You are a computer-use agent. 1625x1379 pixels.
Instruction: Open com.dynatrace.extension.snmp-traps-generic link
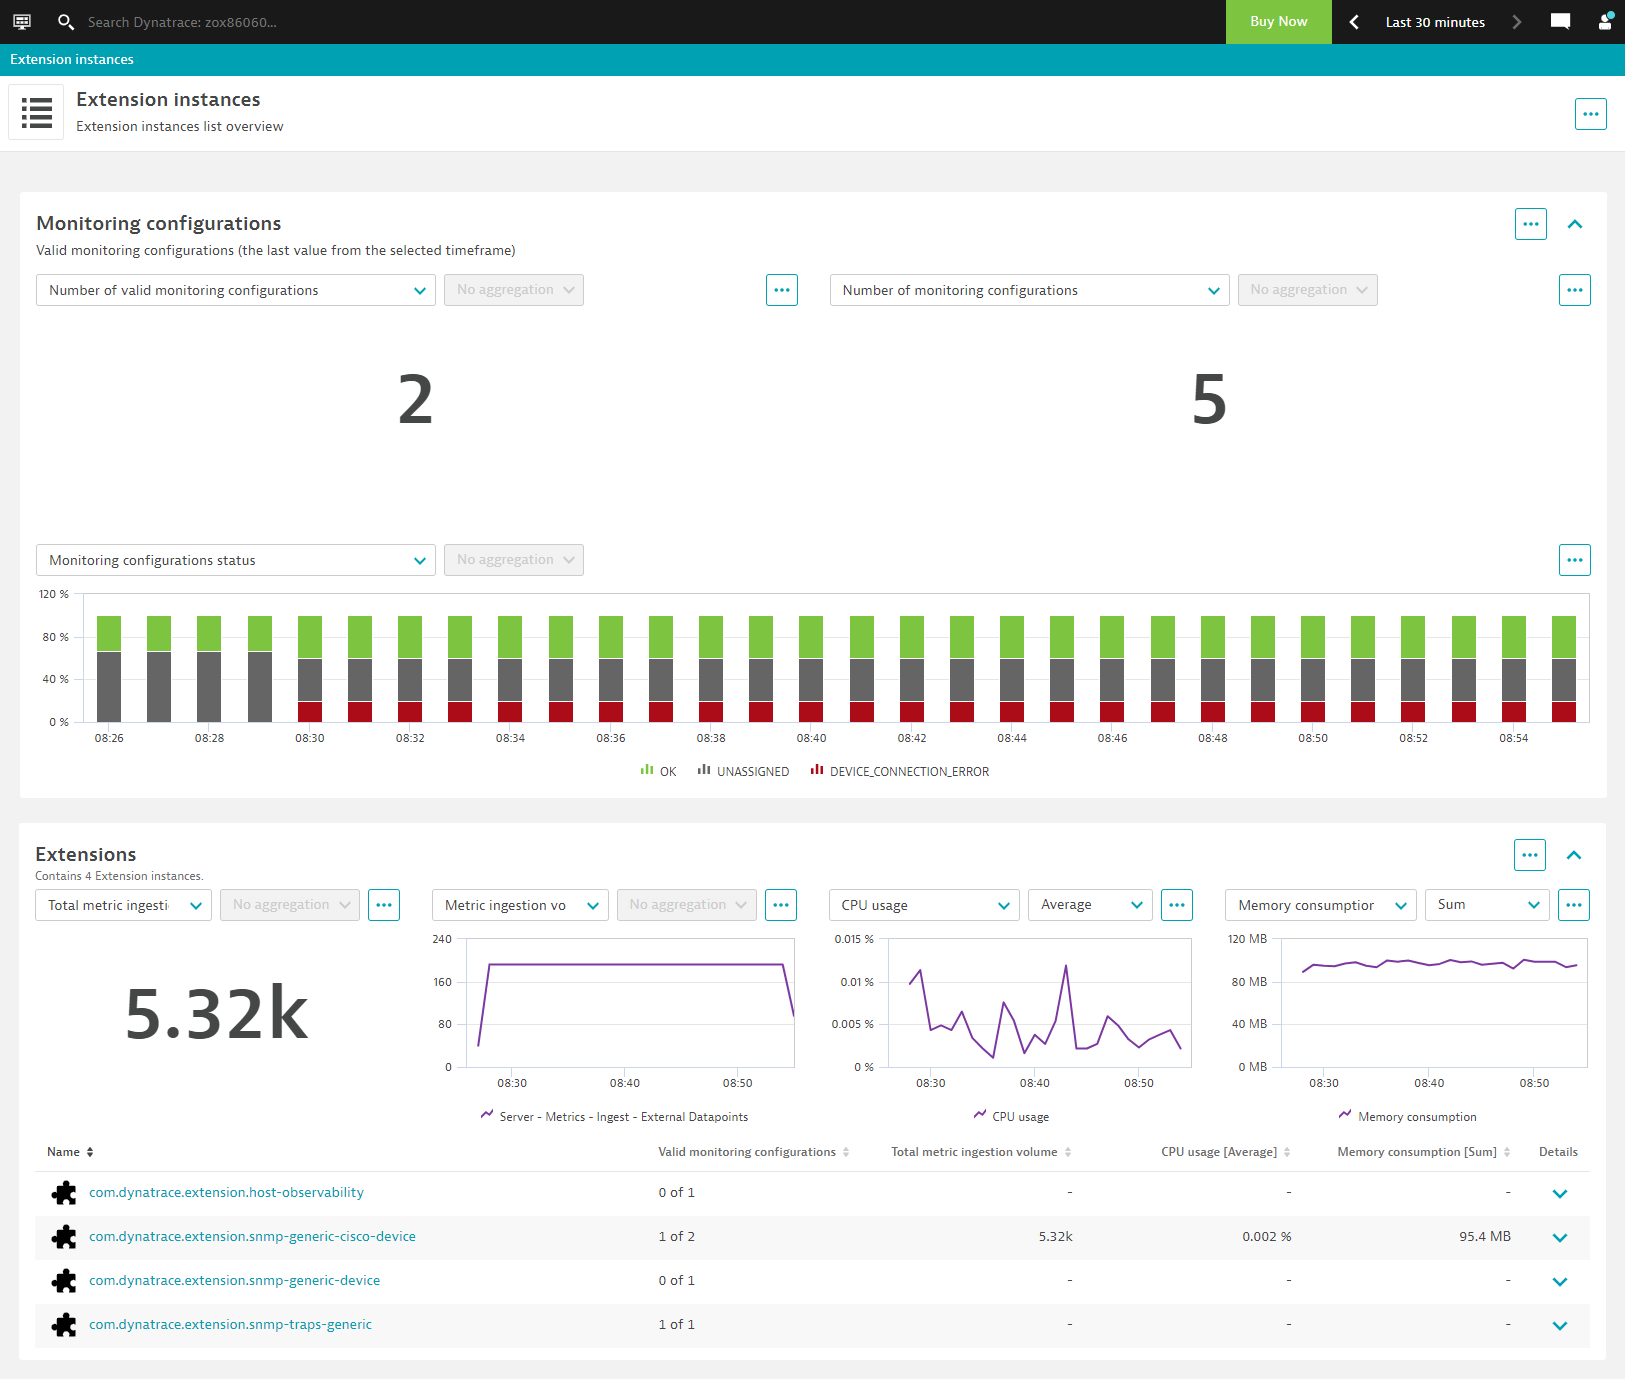tap(230, 1324)
